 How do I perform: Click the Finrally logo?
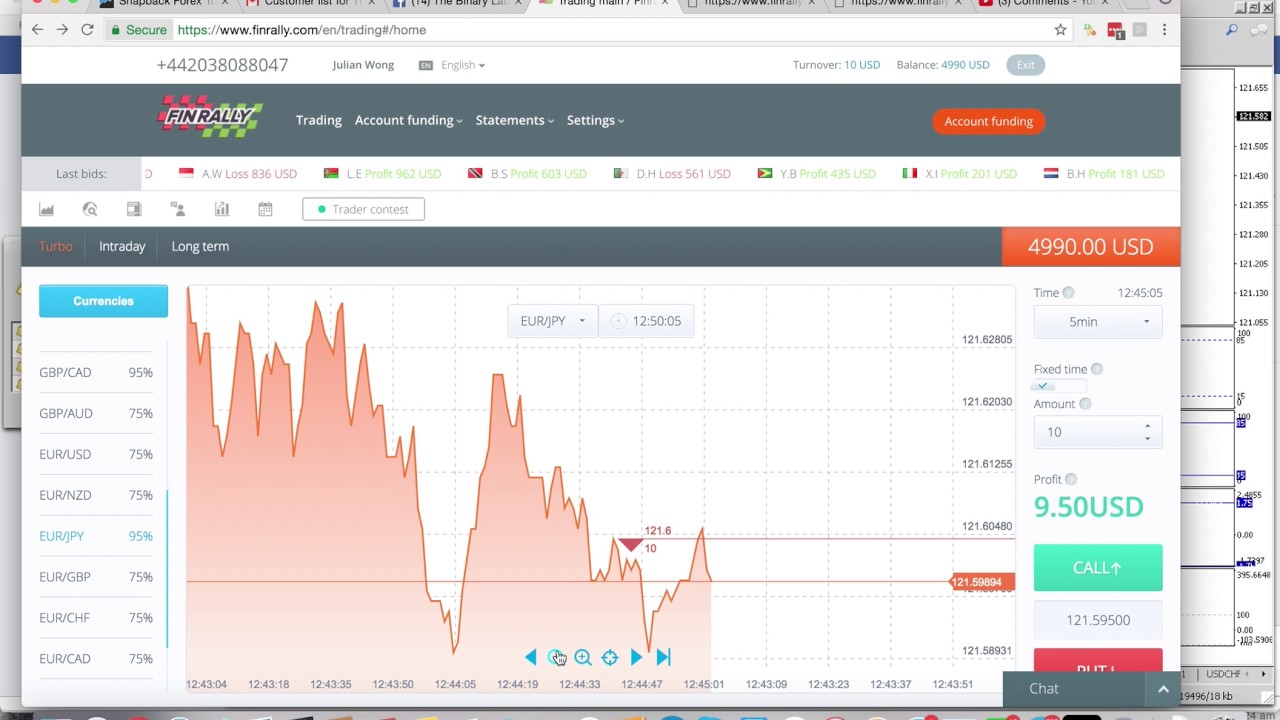210,116
